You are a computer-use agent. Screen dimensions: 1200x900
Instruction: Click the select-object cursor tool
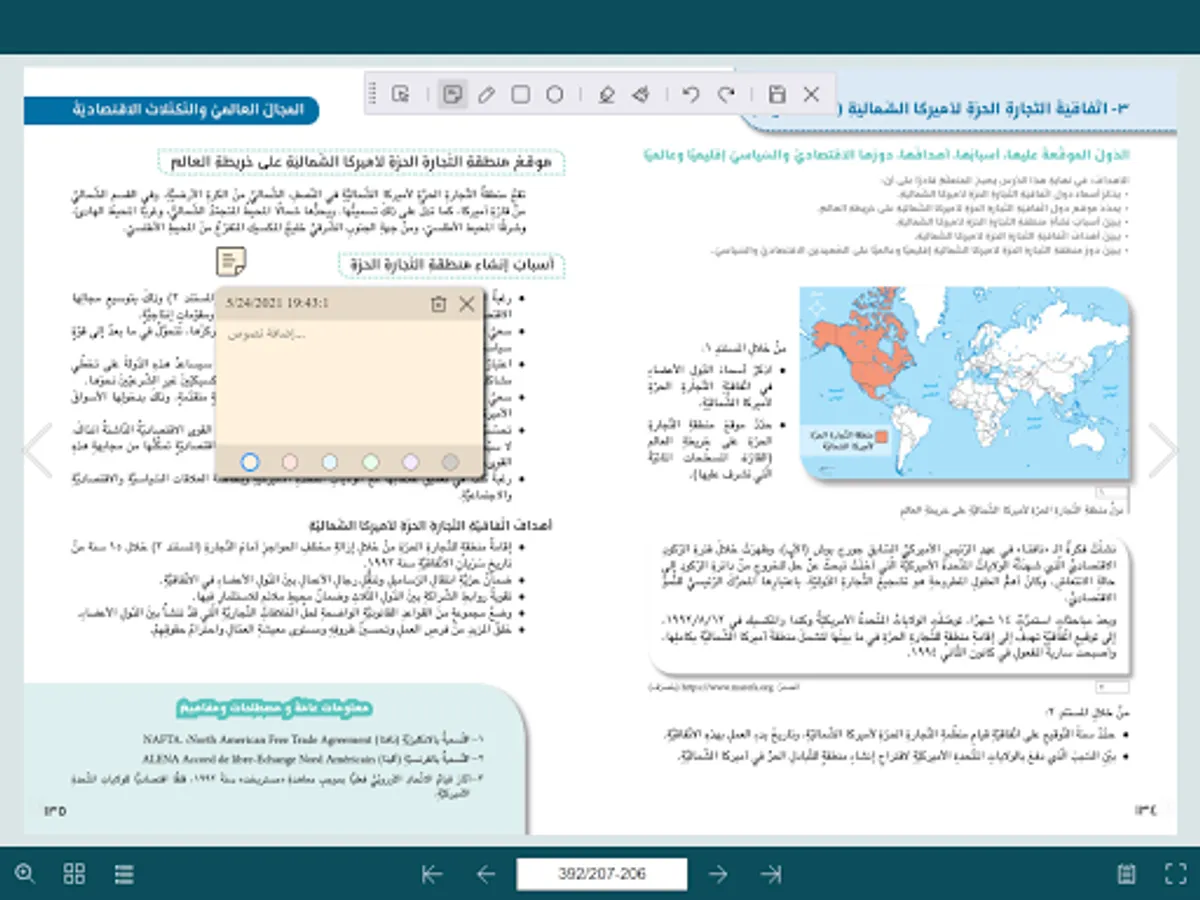coord(401,95)
